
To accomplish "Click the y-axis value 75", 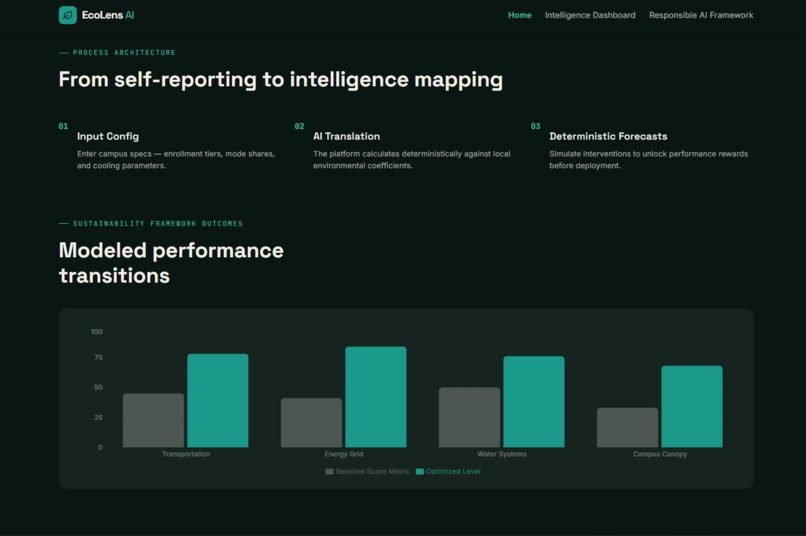I will [x=98, y=357].
